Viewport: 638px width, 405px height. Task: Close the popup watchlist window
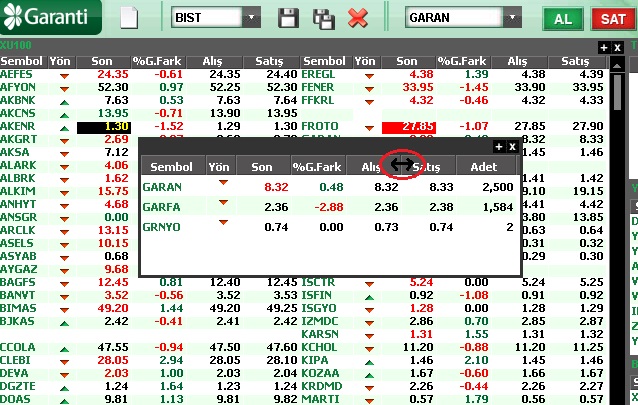512,147
